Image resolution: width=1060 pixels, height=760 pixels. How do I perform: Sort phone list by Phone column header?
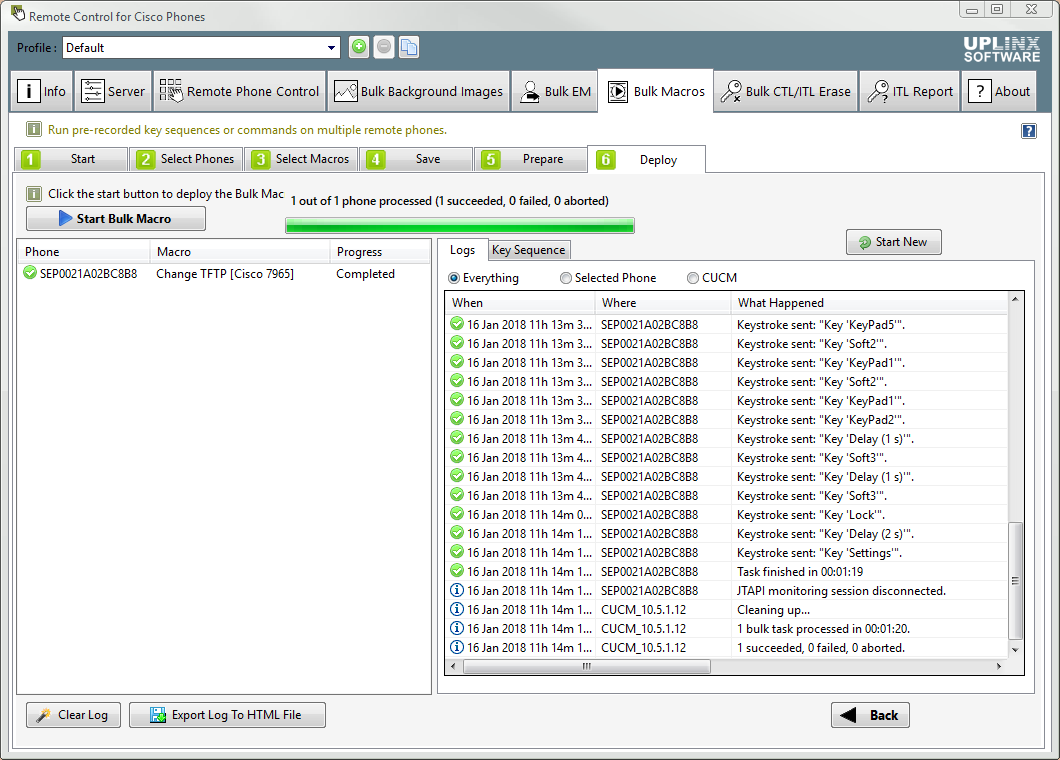point(83,252)
